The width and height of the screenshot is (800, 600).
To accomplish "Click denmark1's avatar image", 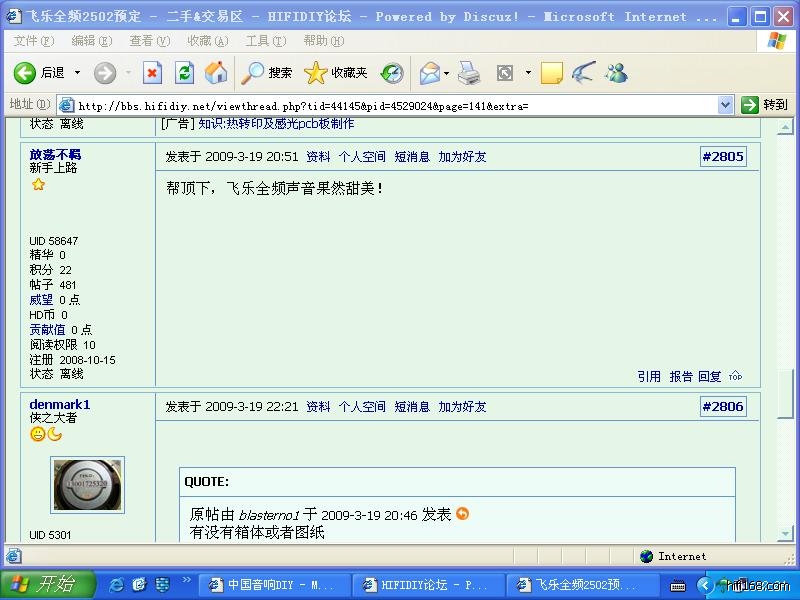I will [87, 485].
